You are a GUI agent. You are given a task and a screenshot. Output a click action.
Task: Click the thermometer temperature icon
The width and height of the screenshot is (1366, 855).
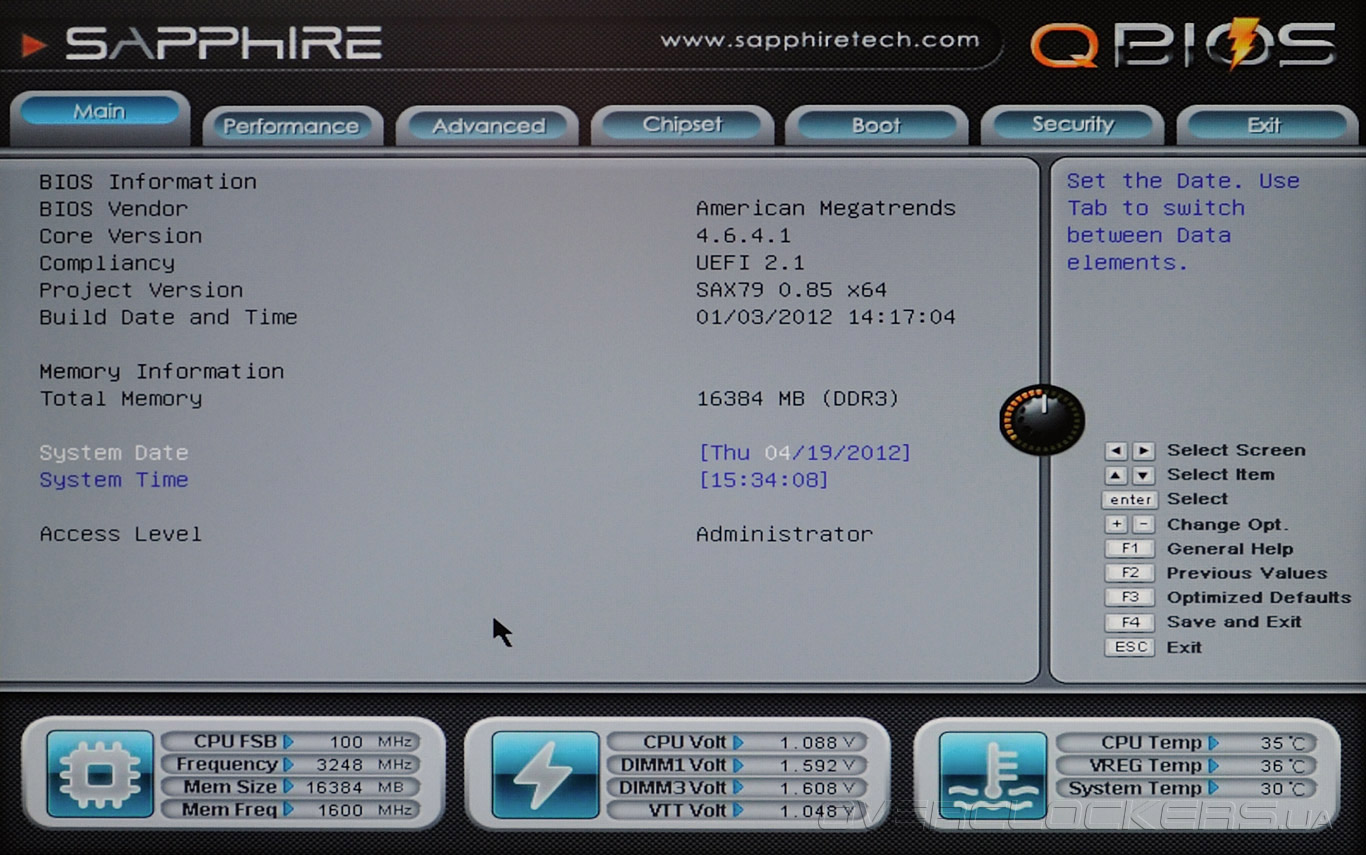[992, 775]
